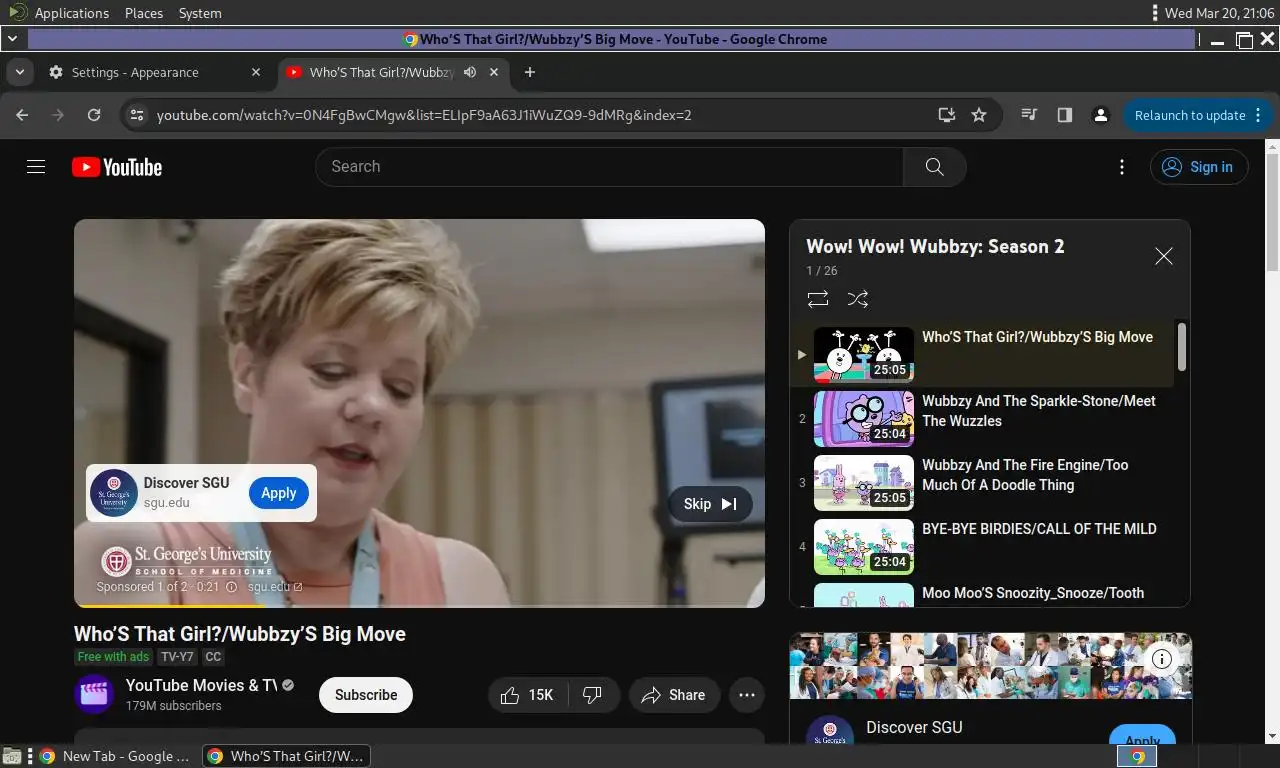
Task: Click the info icon on SGU banner
Action: (x=1162, y=659)
